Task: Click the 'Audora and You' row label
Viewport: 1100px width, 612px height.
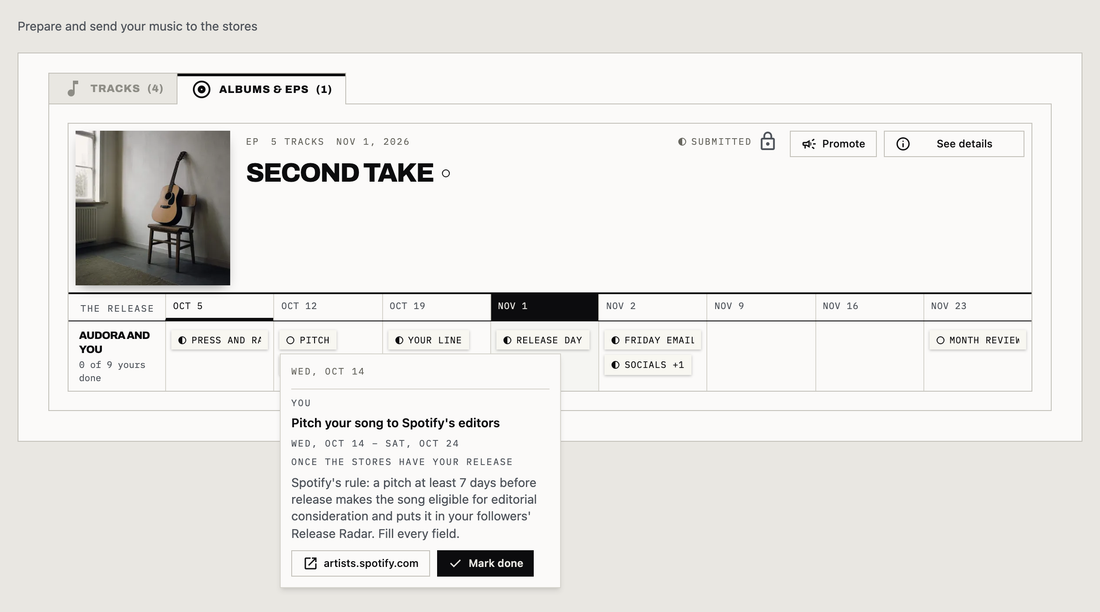Action: 114,342
